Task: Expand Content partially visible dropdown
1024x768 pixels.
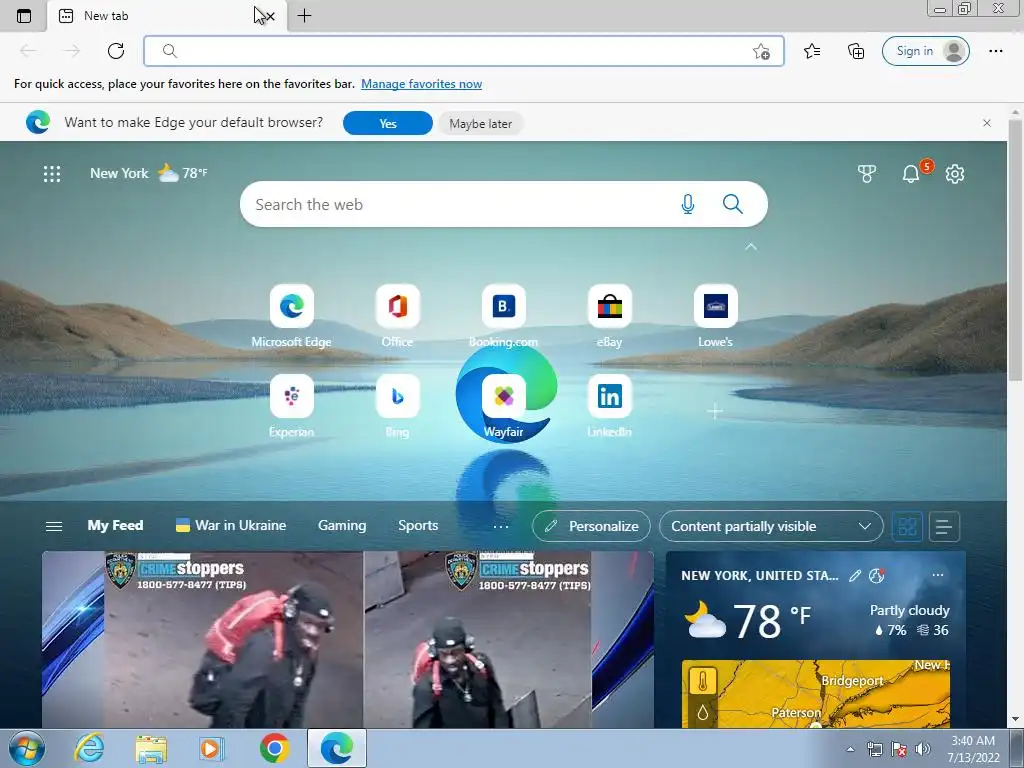Action: [771, 526]
